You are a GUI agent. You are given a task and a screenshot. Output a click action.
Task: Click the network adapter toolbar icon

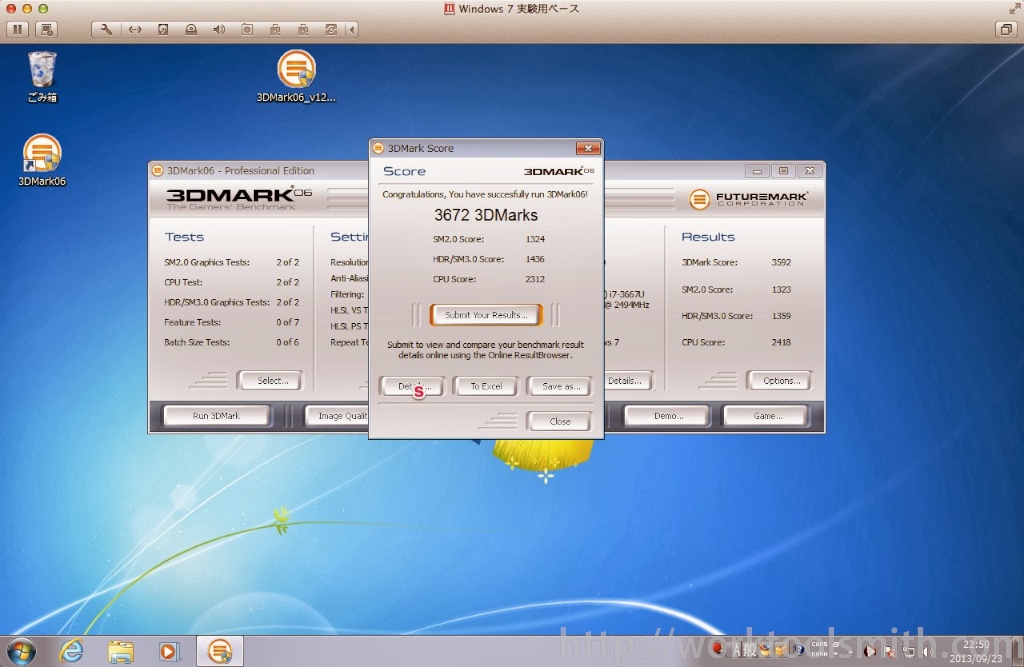(135, 29)
